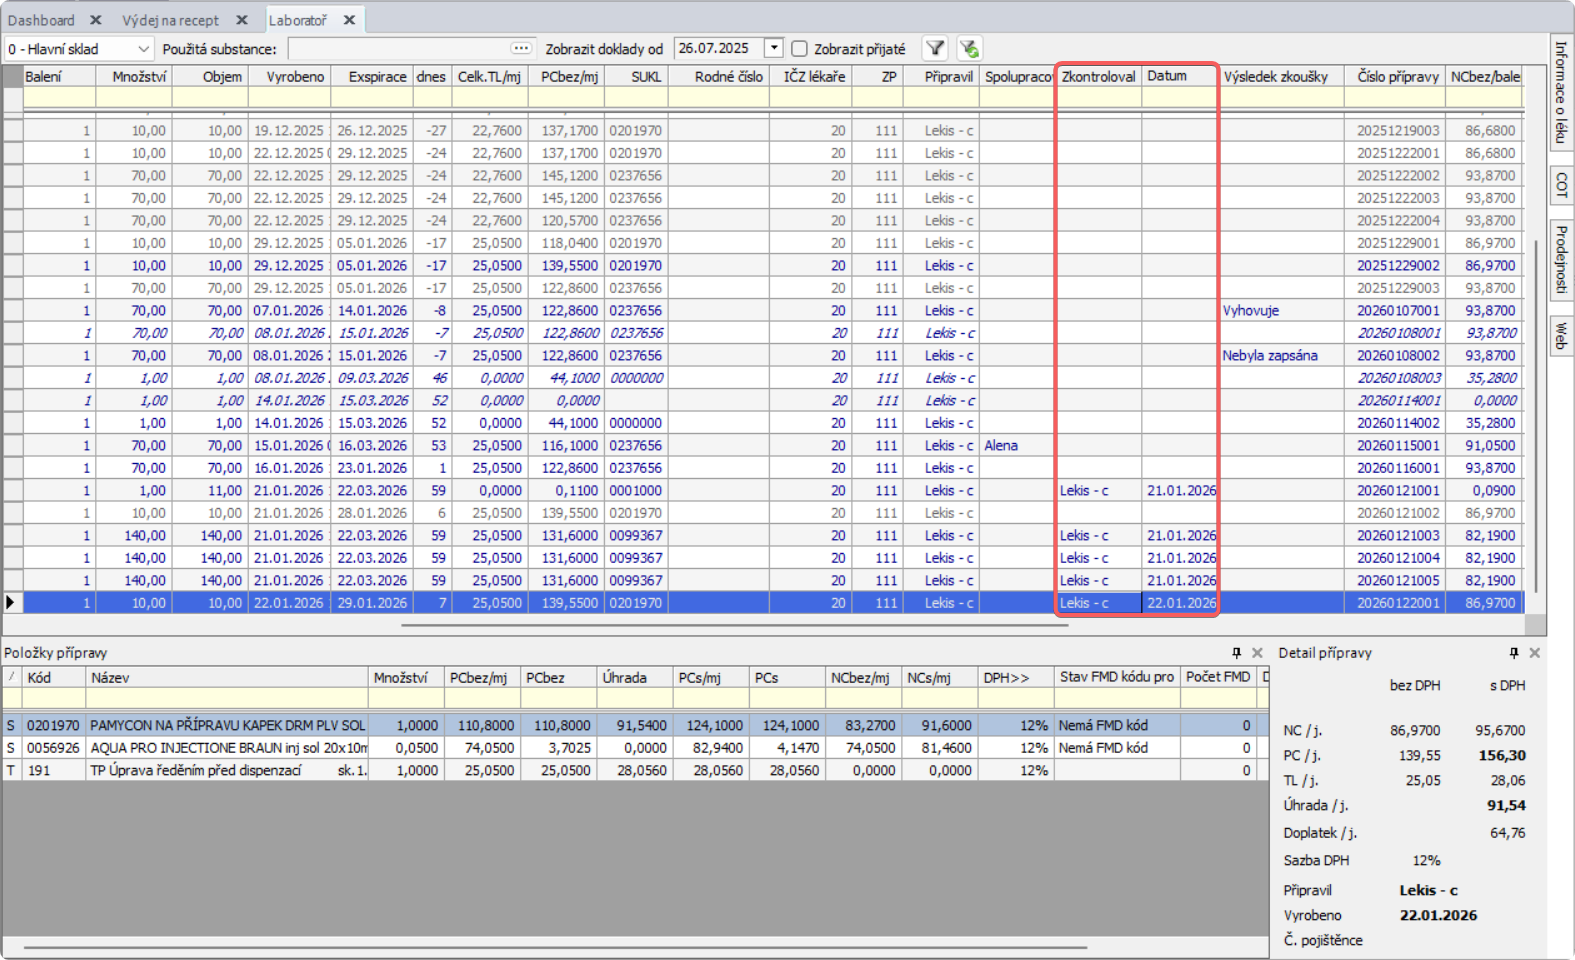
Task: Click the Použitá substance input field
Action: [x=400, y=49]
